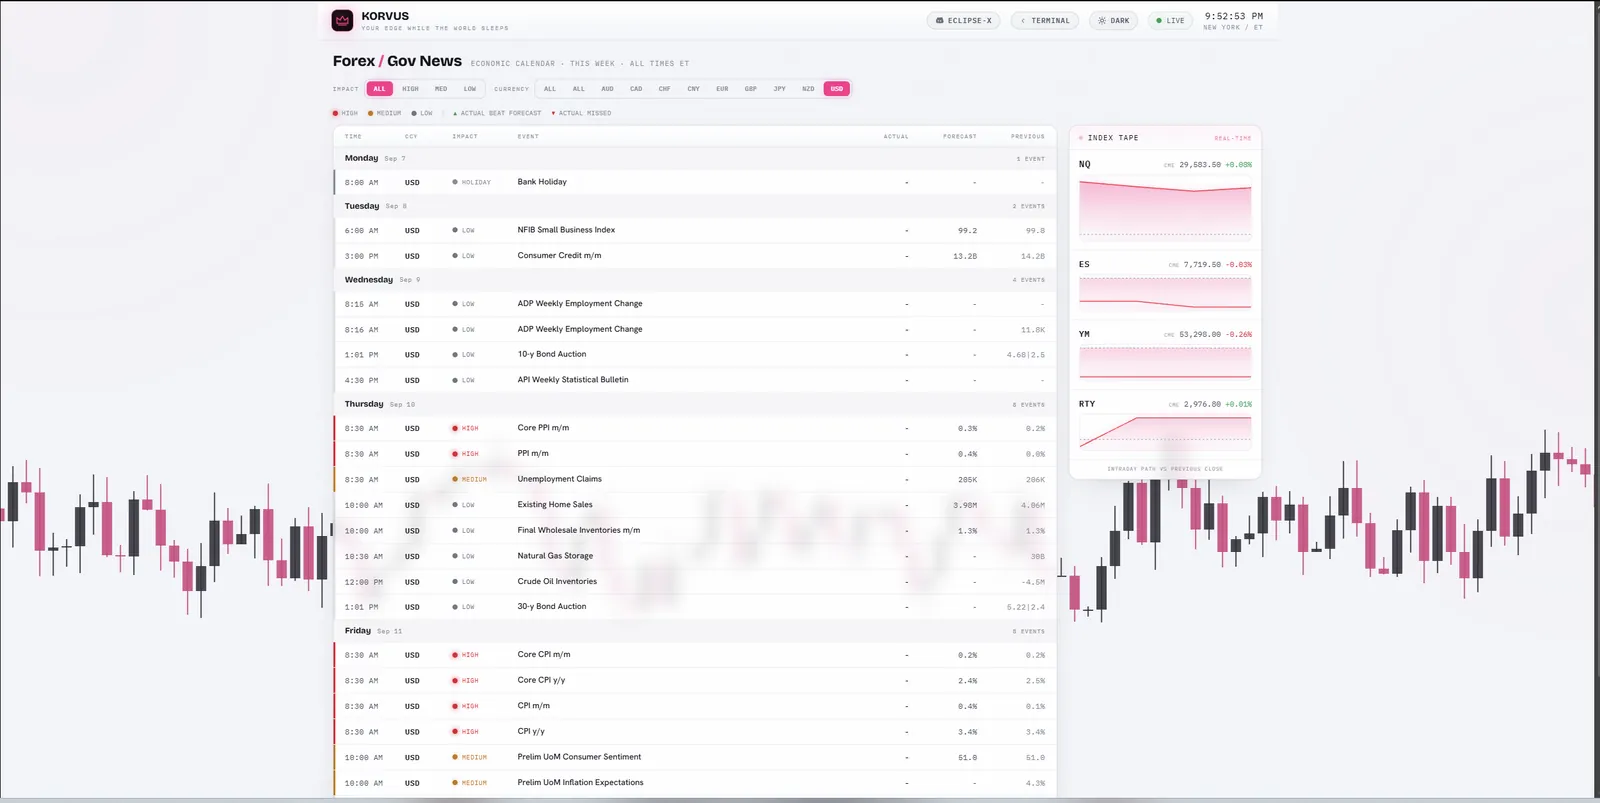Select the 10-y Bond Auction event
1600x803 pixels.
point(695,355)
